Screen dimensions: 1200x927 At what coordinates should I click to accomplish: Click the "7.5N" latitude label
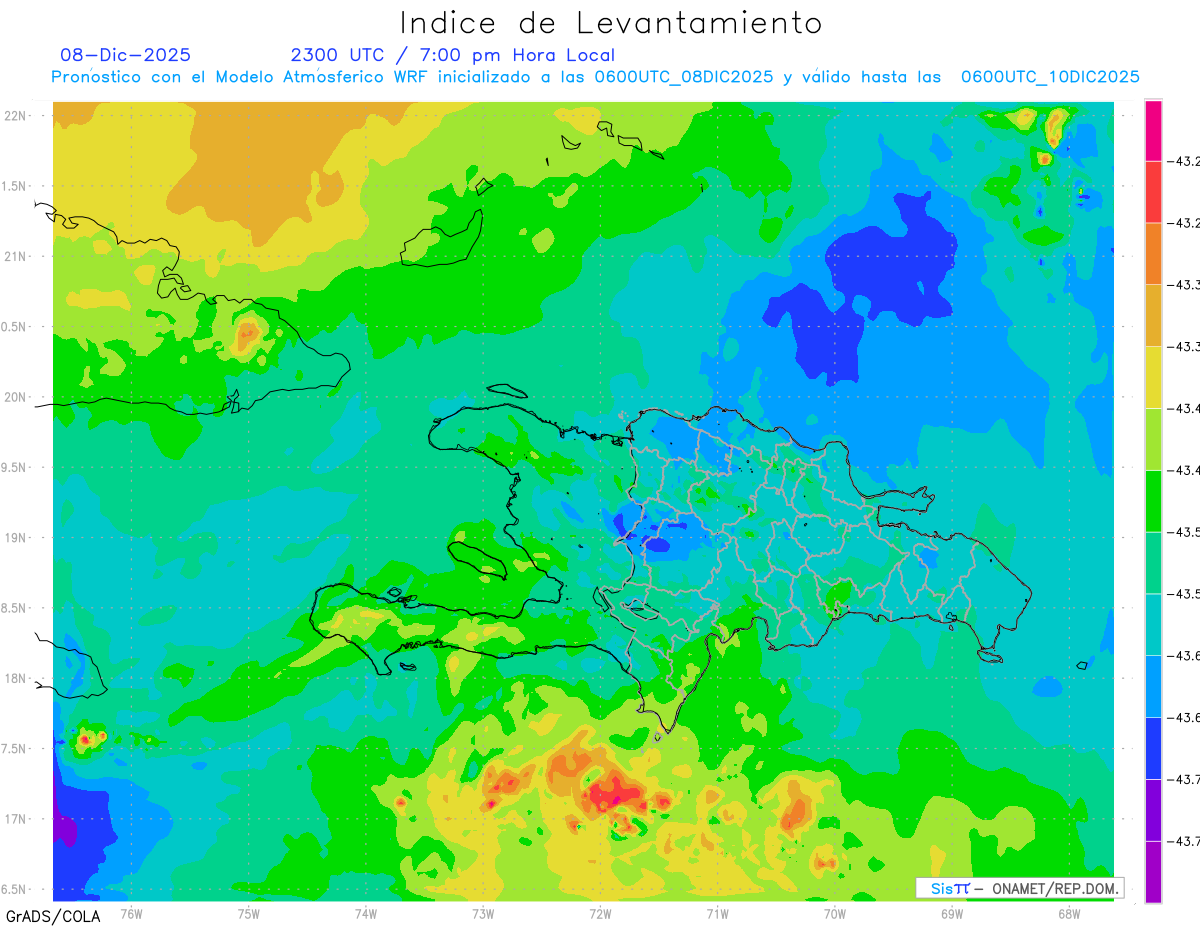(x=15, y=749)
